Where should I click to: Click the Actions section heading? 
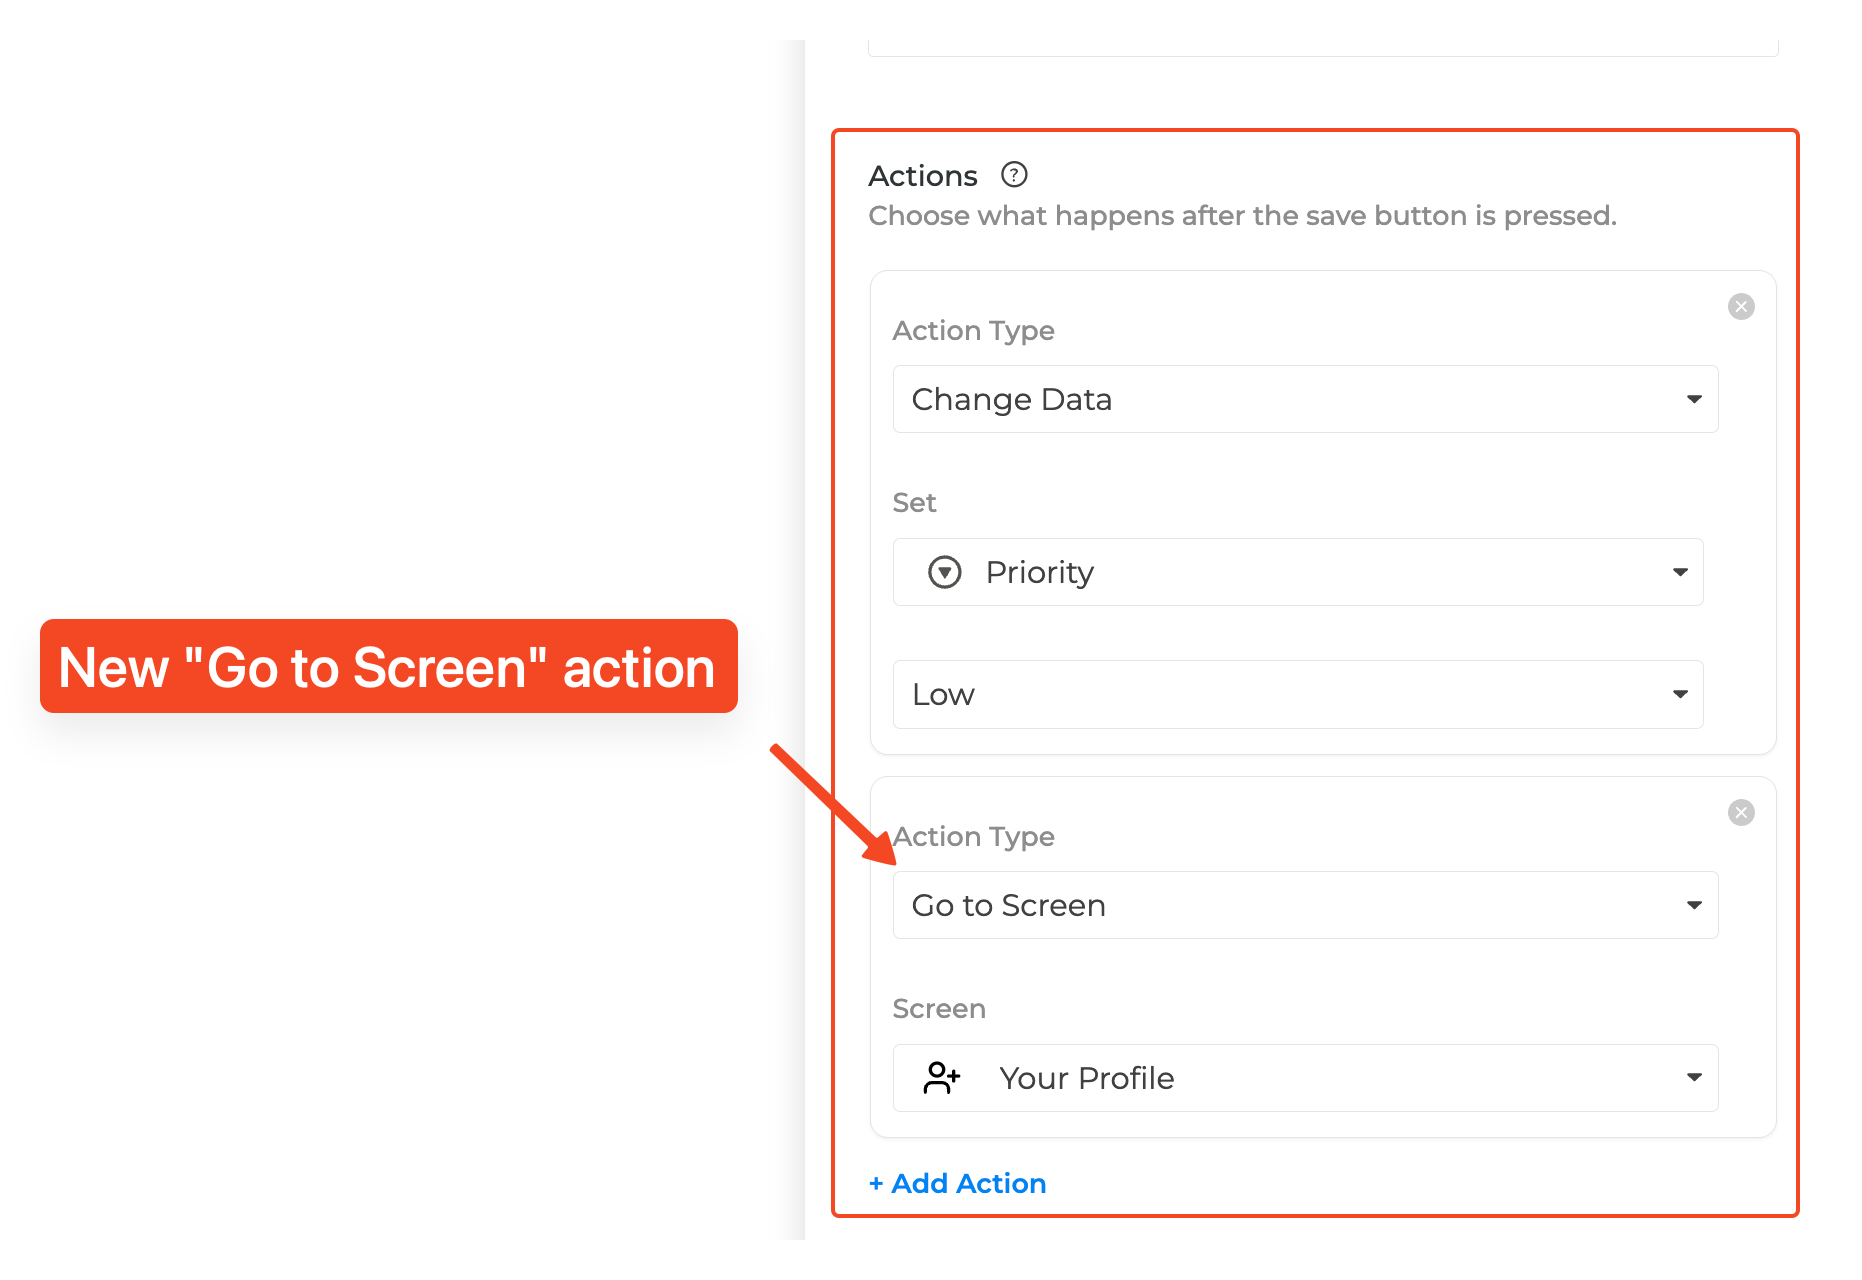coord(922,176)
